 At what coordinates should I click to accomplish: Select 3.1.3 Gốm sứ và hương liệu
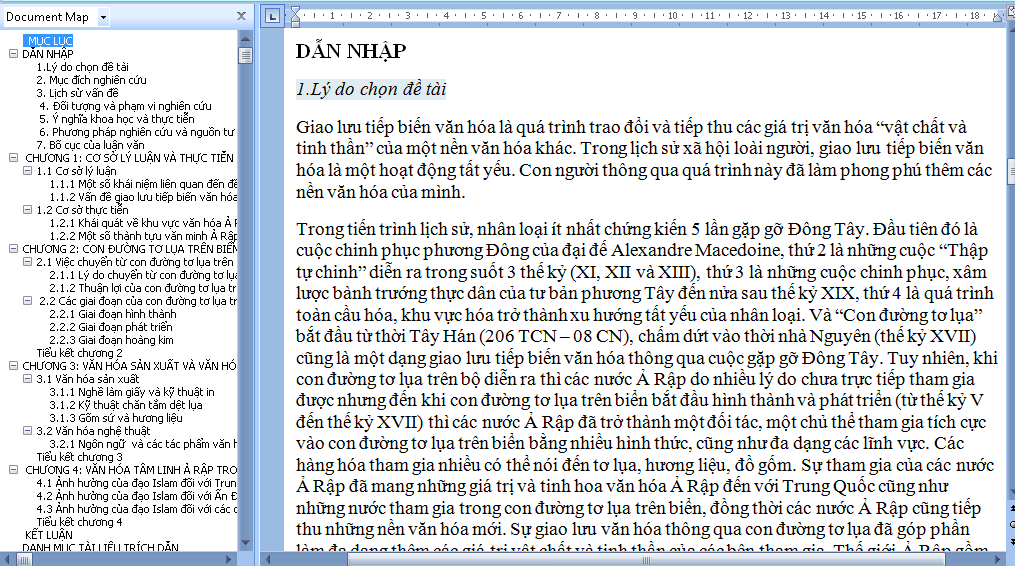116,418
